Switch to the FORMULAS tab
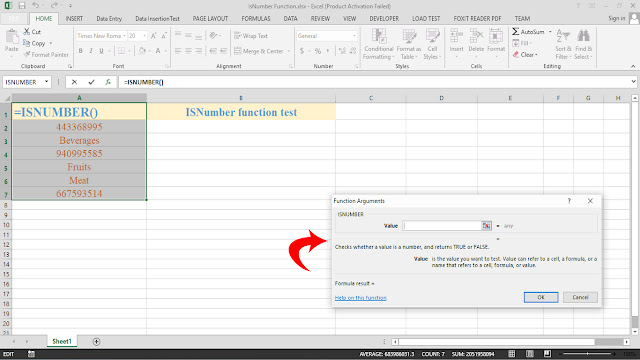The width and height of the screenshot is (640, 360). pyautogui.click(x=256, y=18)
